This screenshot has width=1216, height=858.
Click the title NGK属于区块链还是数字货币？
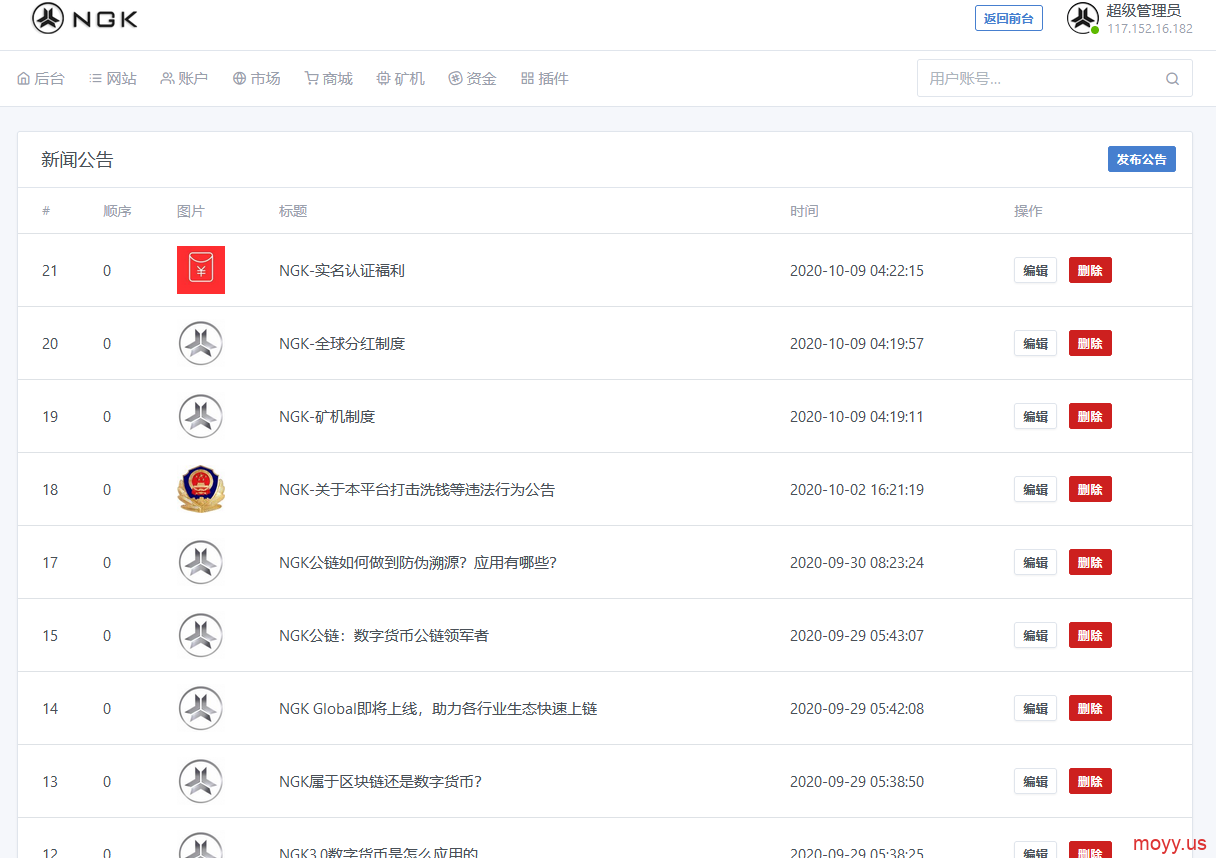381,781
